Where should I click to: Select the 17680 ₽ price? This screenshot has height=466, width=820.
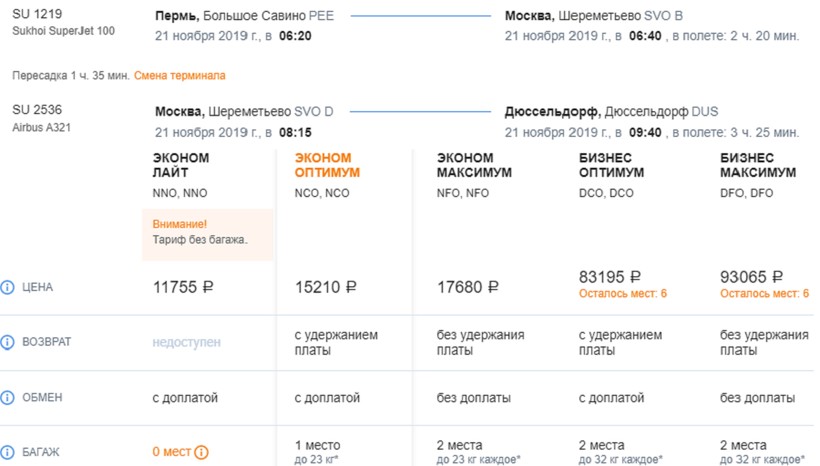(467, 288)
